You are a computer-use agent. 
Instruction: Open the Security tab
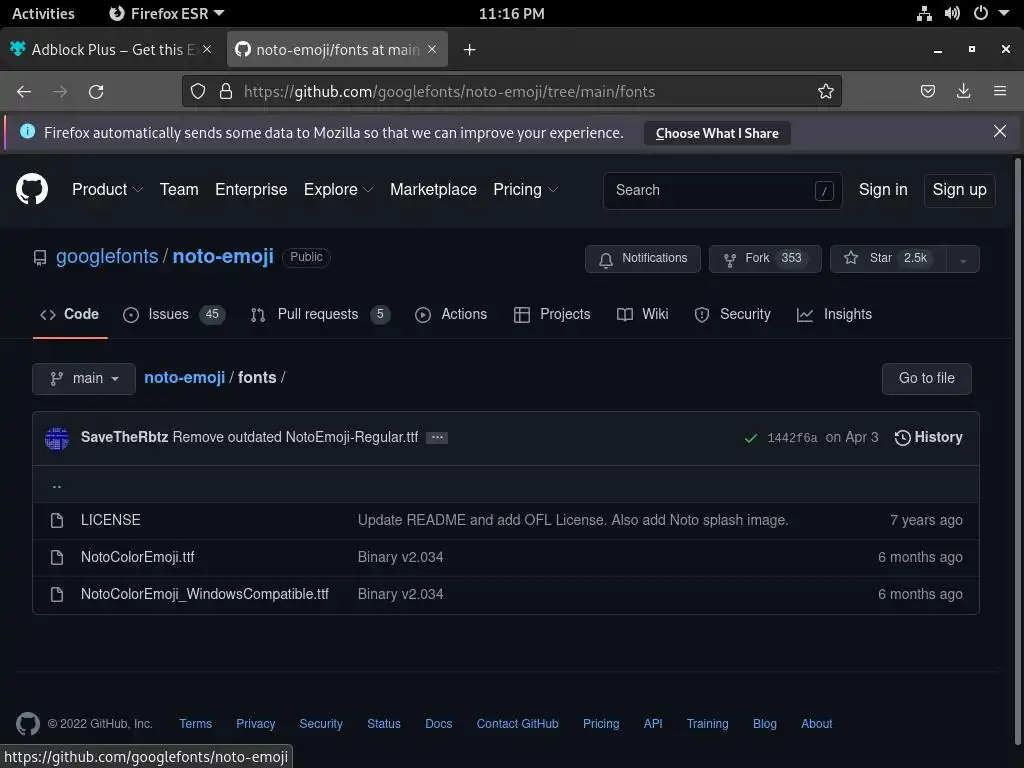pyautogui.click(x=733, y=314)
